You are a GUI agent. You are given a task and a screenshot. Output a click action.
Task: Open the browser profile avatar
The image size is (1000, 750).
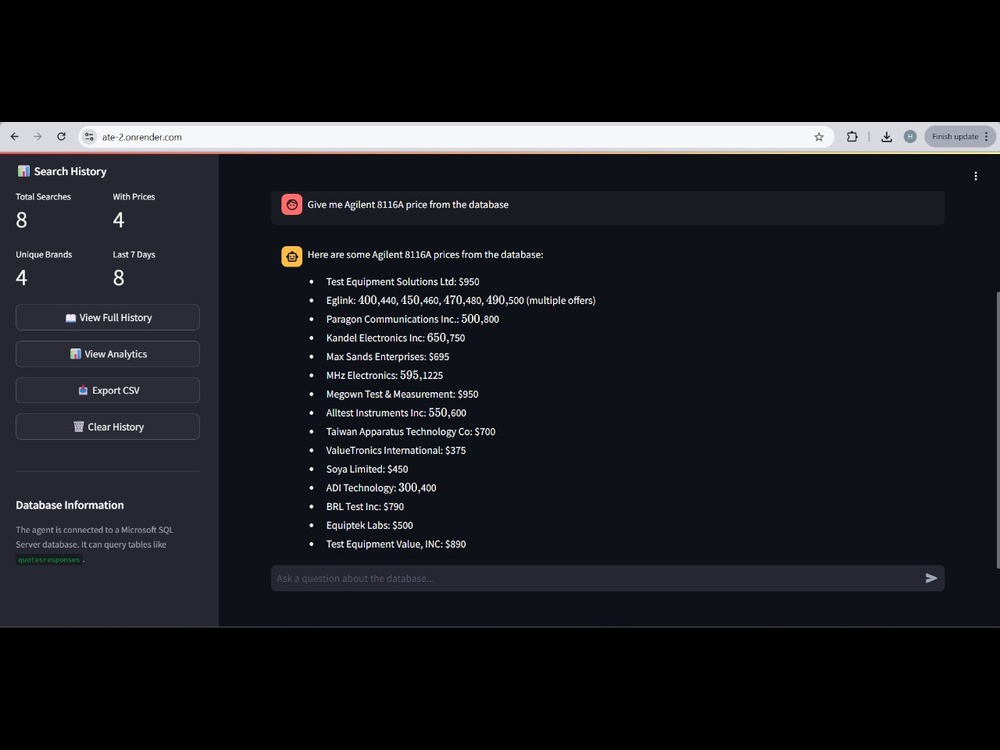pos(910,136)
